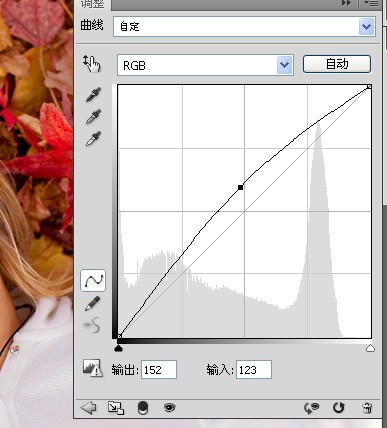
Task: Toggle clip to layer circle icon
Action: point(143,408)
